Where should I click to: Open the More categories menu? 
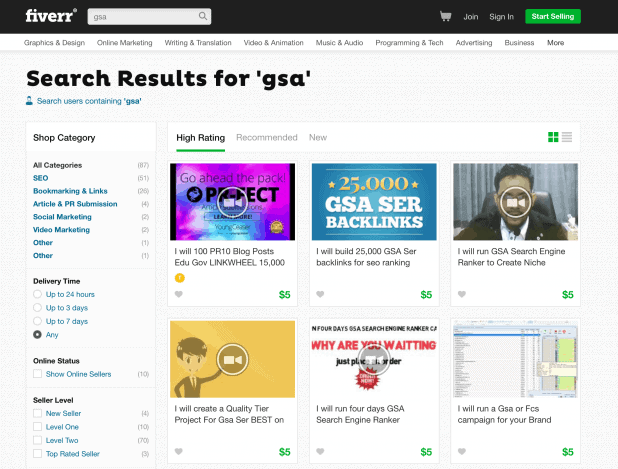coord(555,43)
